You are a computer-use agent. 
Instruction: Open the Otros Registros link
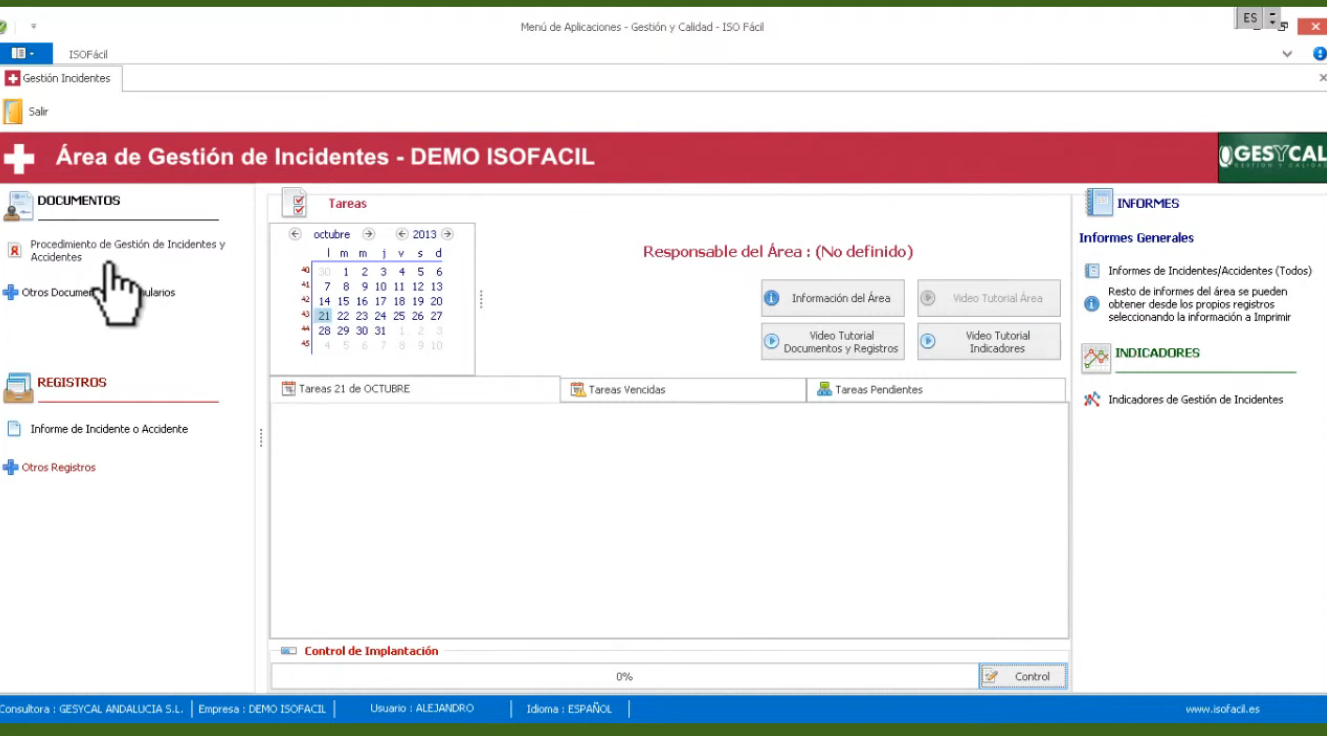(x=59, y=467)
